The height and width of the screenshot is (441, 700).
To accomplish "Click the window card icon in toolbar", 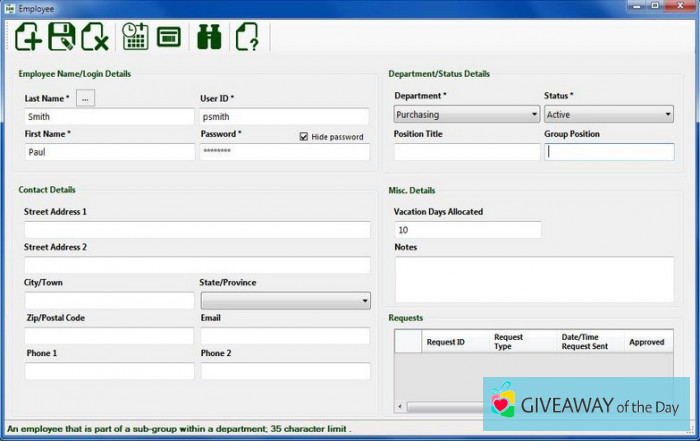I will [168, 37].
